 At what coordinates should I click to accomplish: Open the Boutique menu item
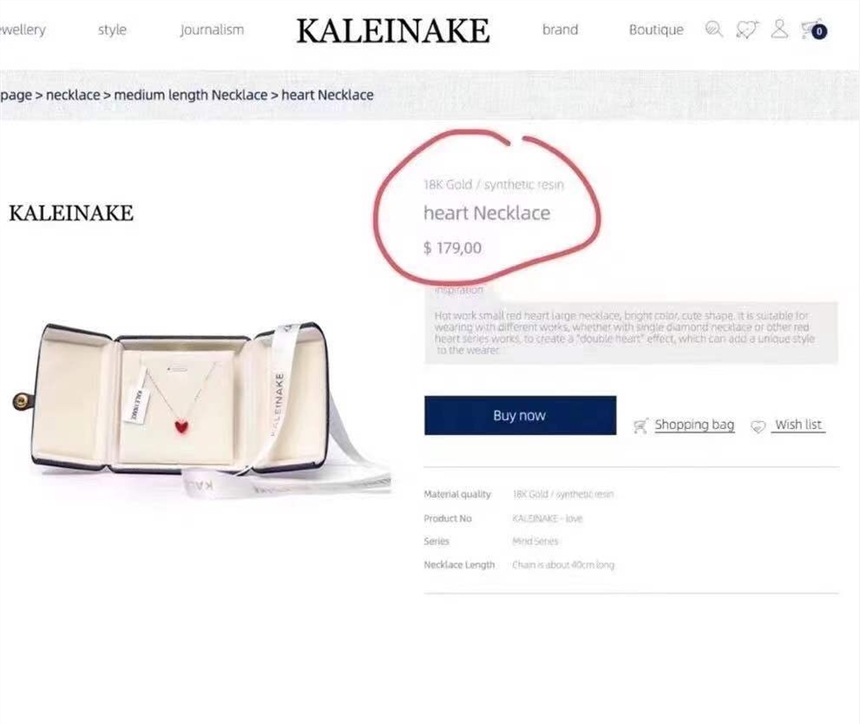tap(656, 30)
